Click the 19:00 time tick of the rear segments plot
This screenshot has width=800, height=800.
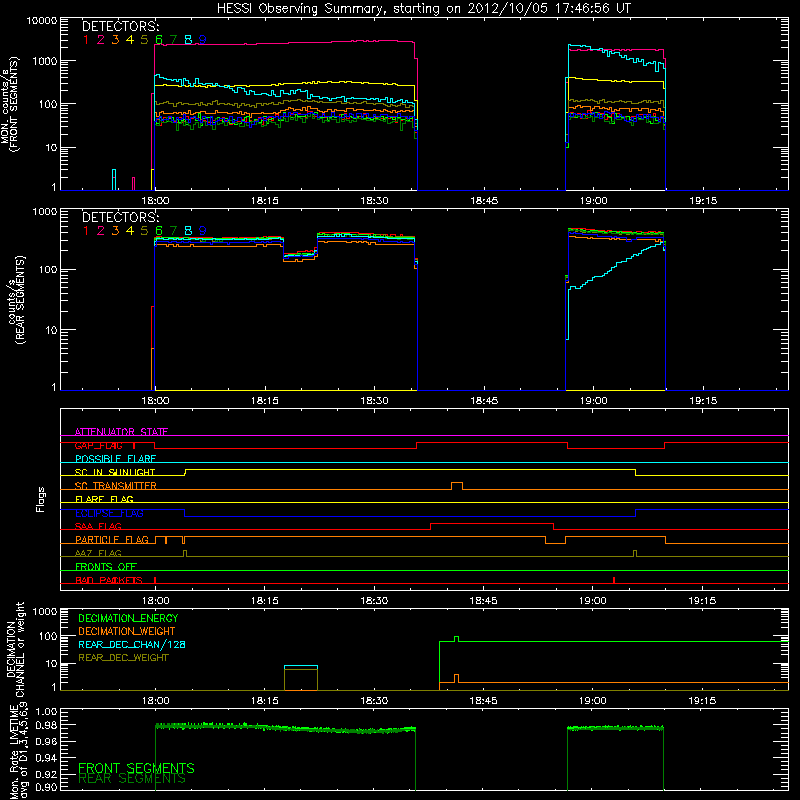[x=593, y=401]
